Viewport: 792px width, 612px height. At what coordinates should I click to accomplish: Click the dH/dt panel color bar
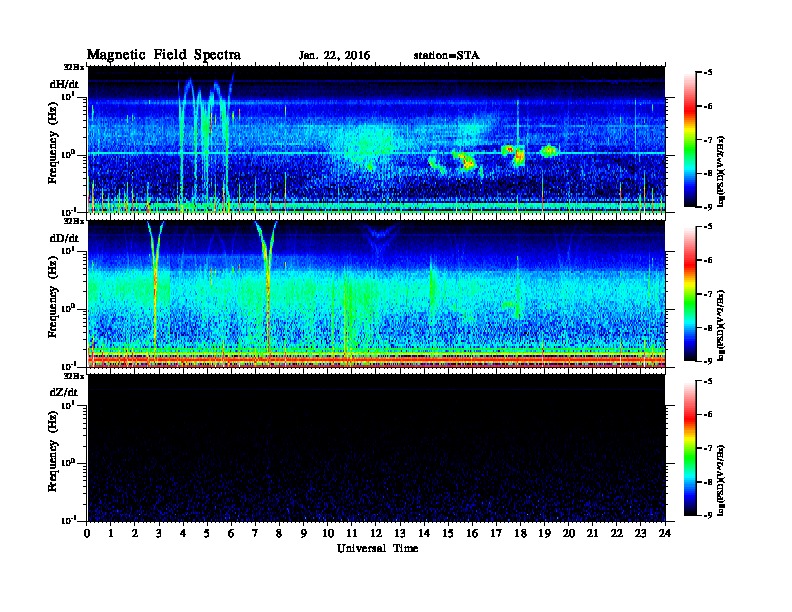(x=690, y=140)
